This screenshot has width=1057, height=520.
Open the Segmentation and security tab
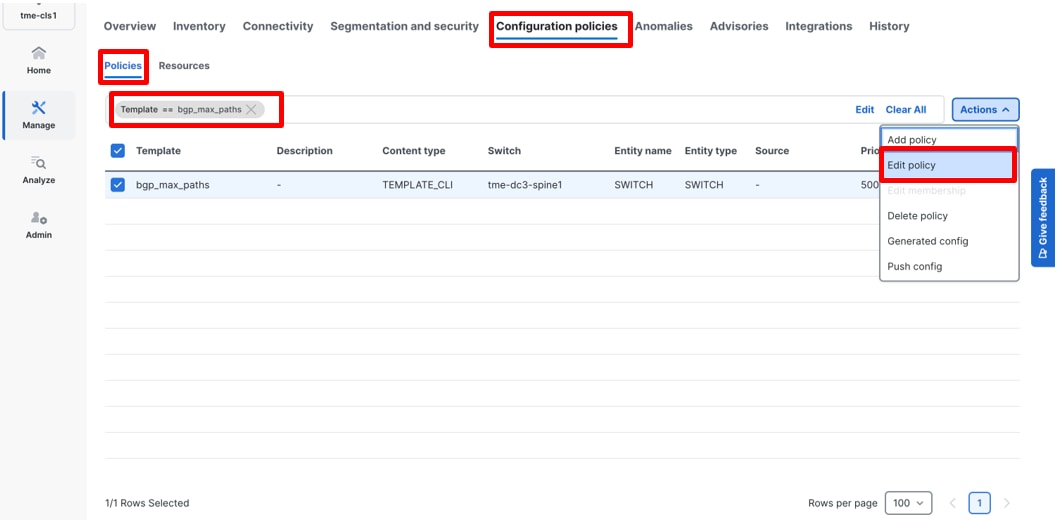click(404, 26)
